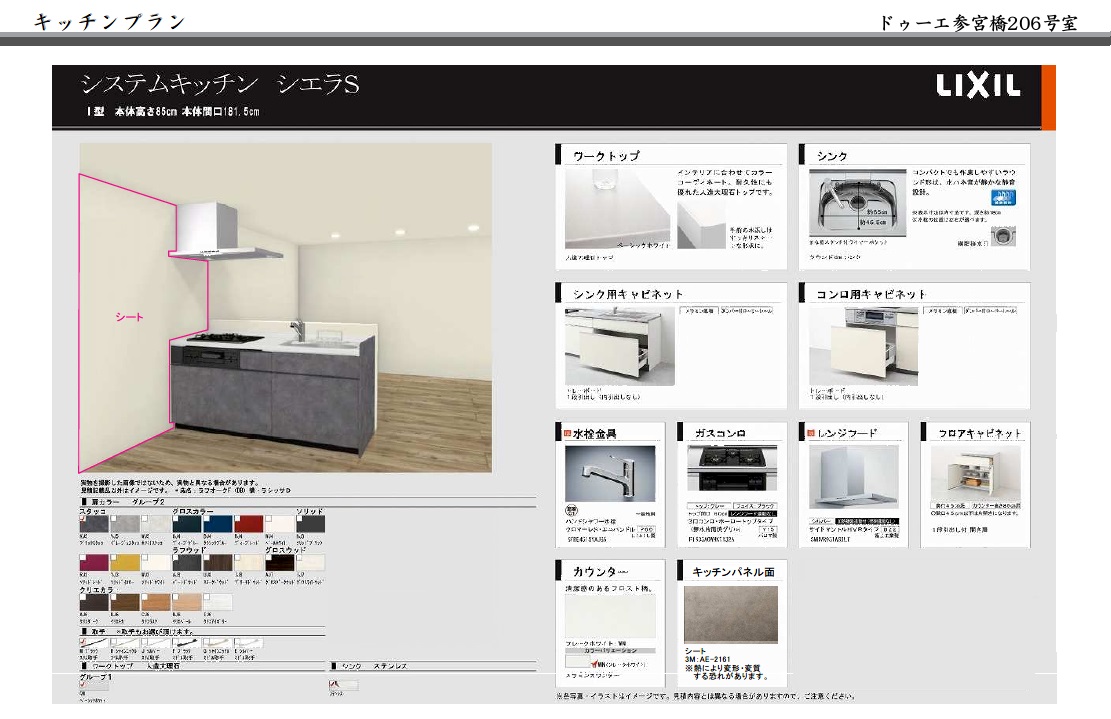The width and height of the screenshot is (1111, 719).
Task: Click the システムキッチン シエラS title
Action: 220,84
